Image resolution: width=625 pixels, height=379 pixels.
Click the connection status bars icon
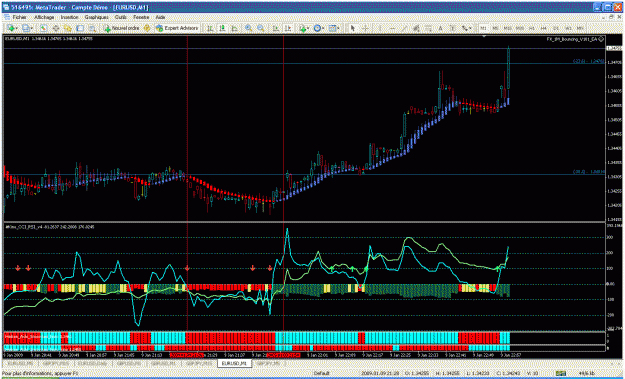[x=561, y=373]
